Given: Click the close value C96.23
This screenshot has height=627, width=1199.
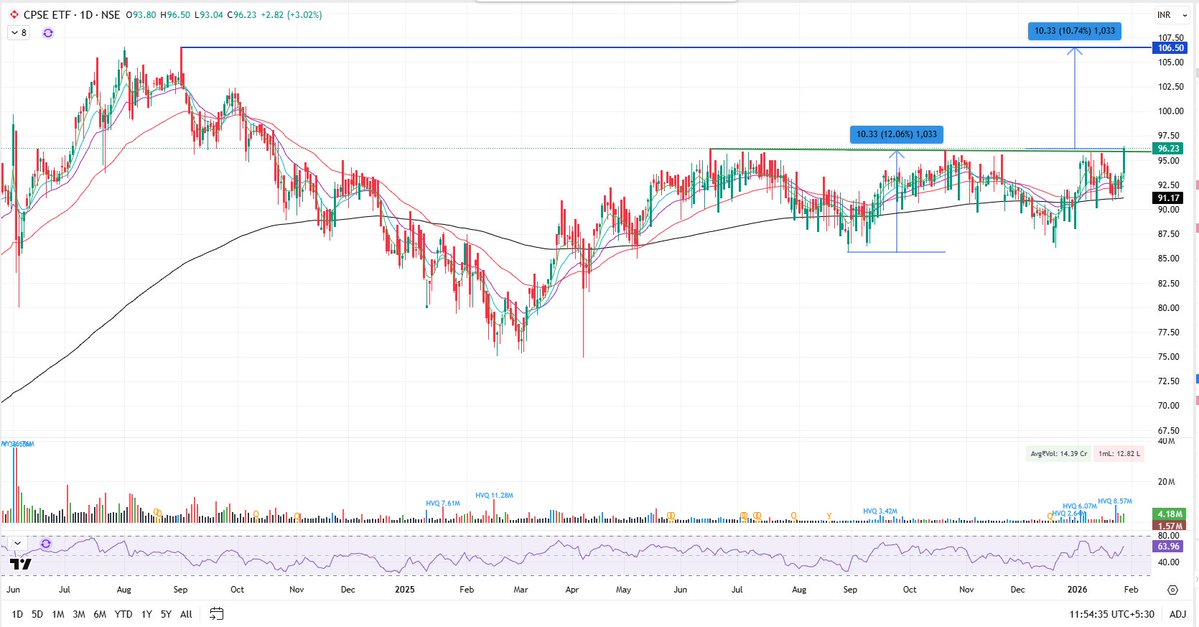Looking at the screenshot, I should pyautogui.click(x=240, y=15).
